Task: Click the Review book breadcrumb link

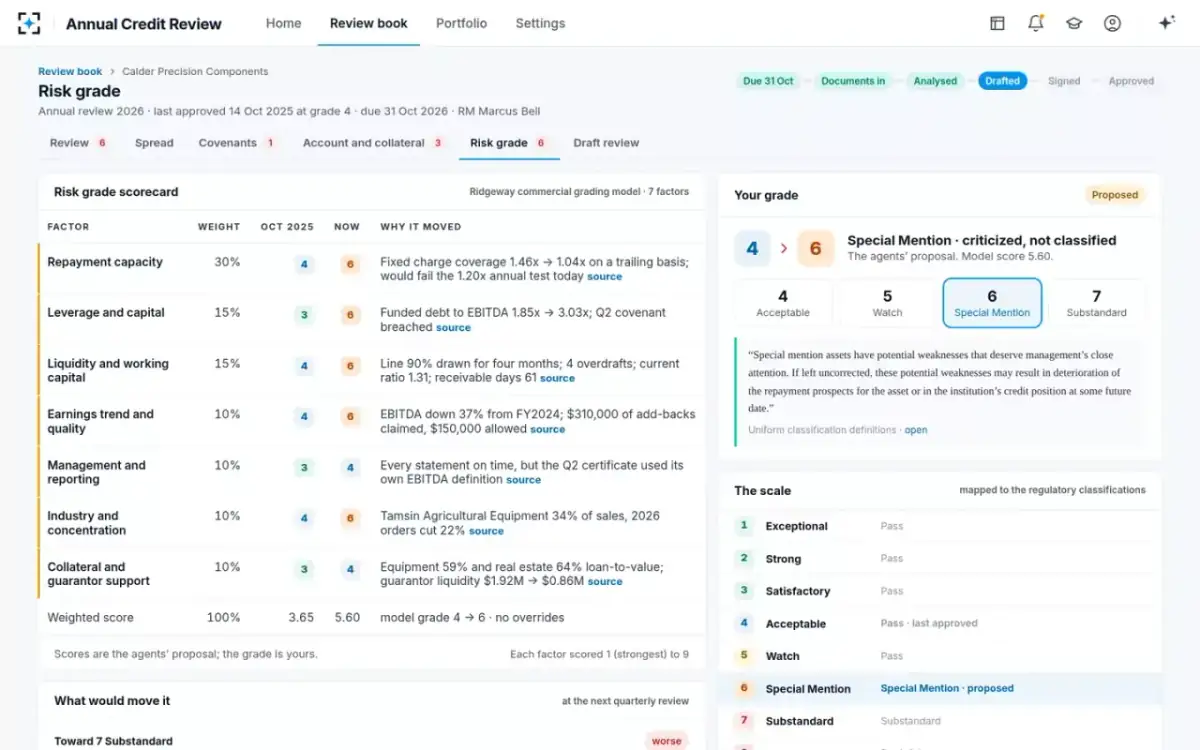Action: (x=70, y=72)
